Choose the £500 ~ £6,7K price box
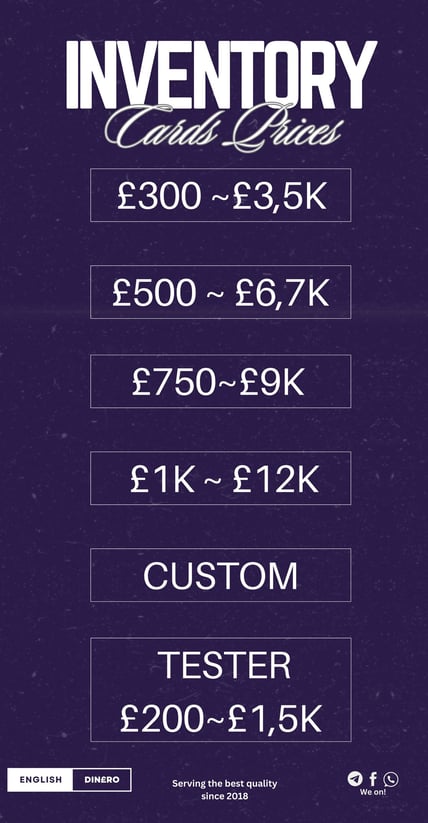 pyautogui.click(x=221, y=292)
